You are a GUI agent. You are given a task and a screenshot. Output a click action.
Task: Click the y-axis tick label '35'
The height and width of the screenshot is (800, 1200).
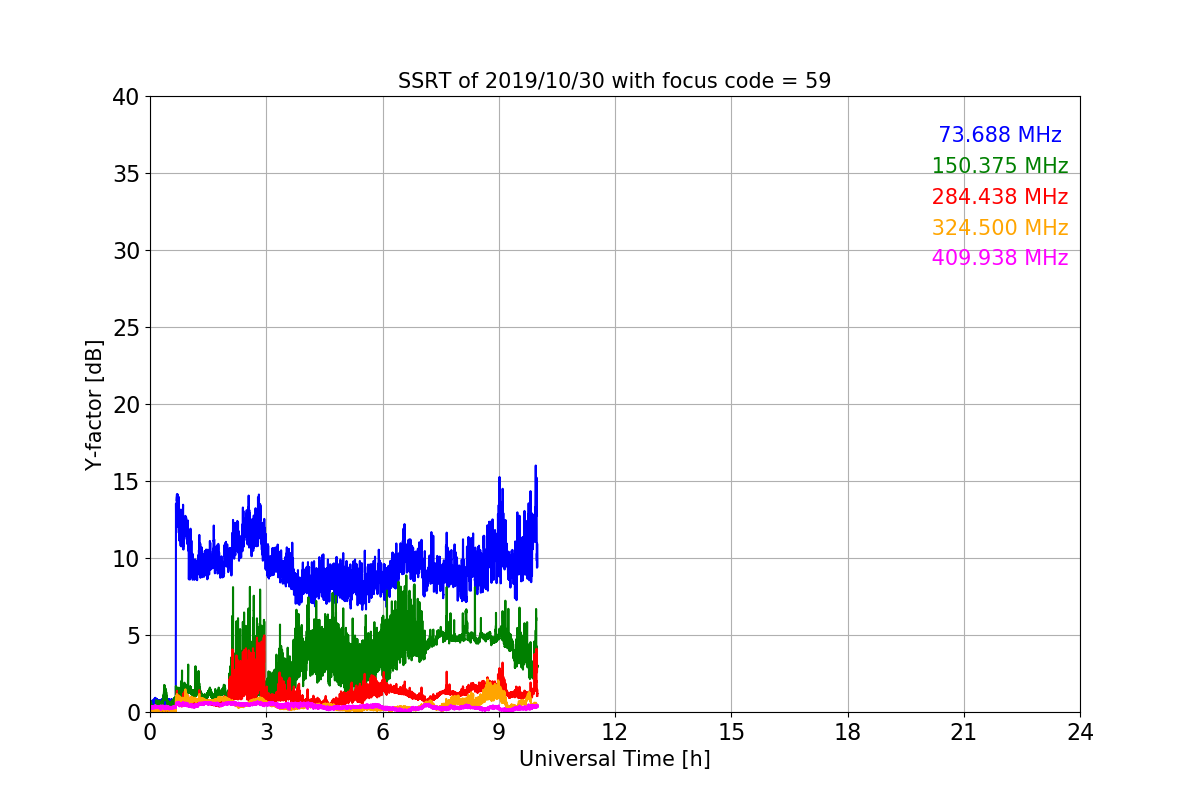click(126, 174)
